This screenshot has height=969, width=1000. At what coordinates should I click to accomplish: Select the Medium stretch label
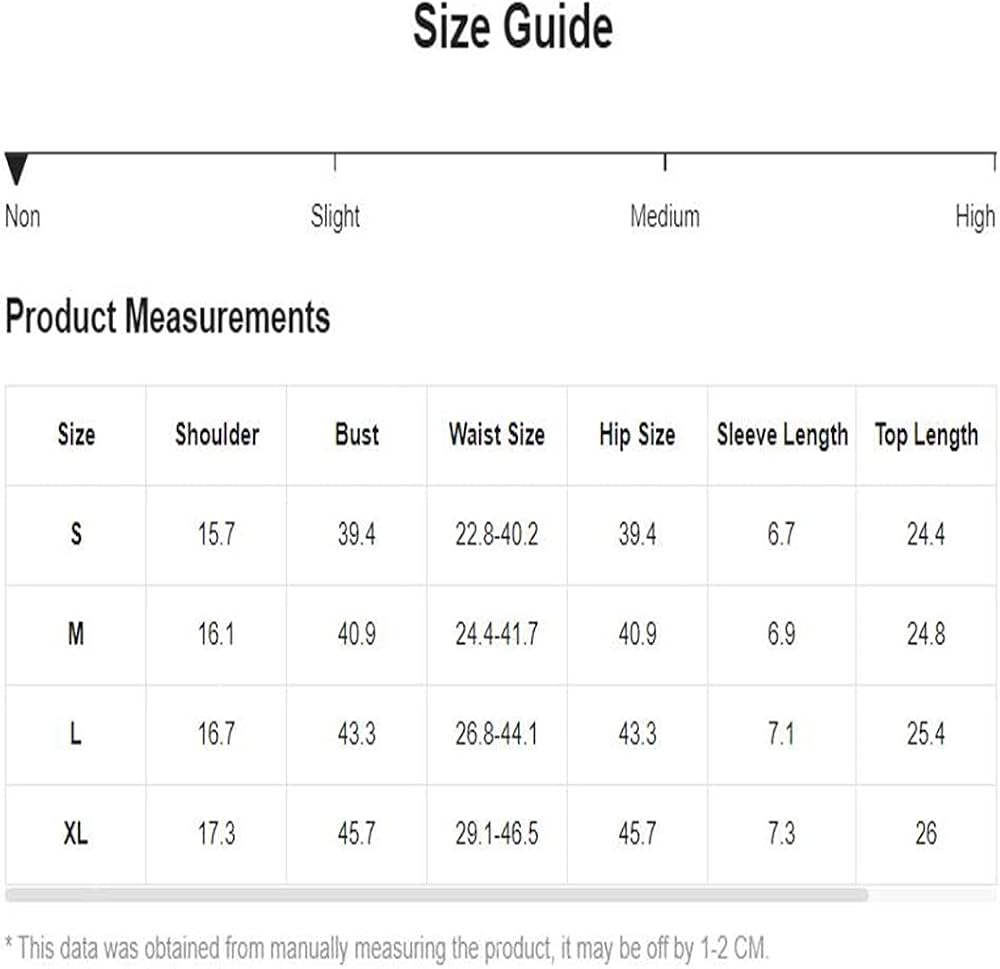(664, 217)
